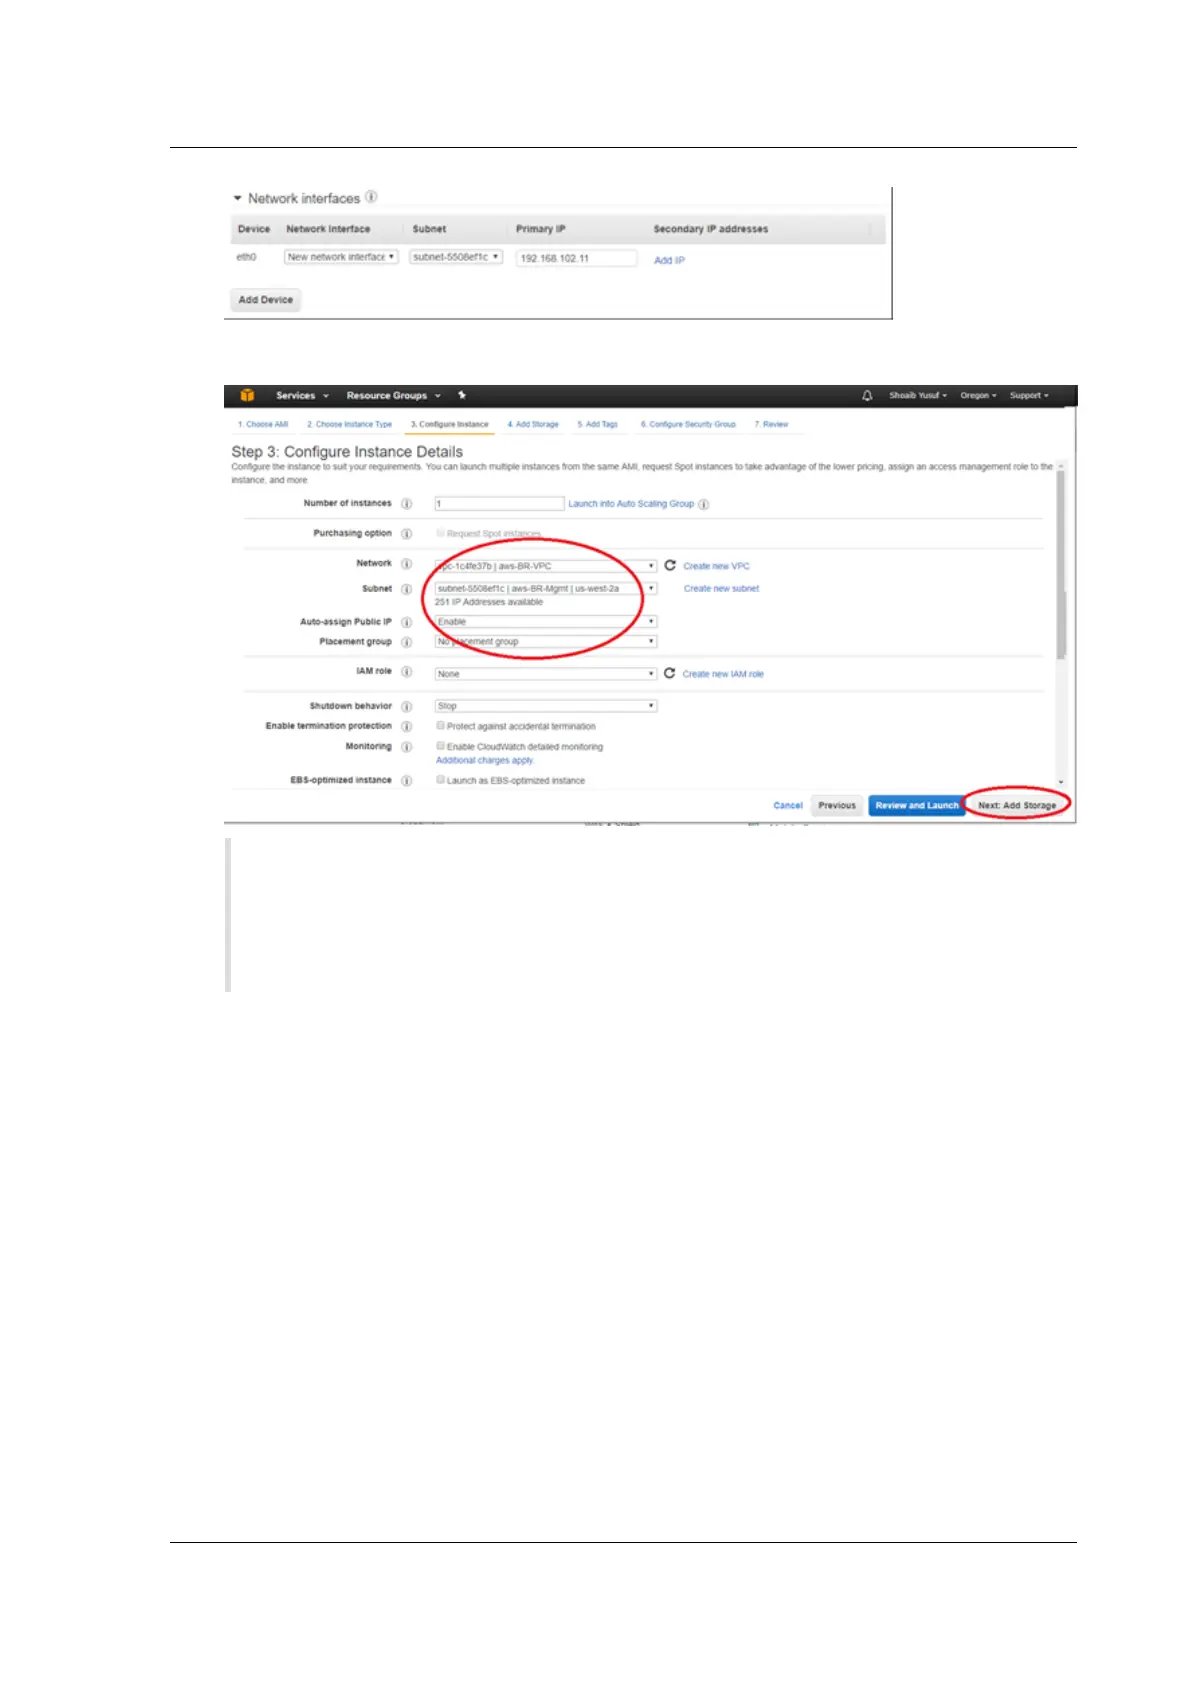Click info icon beside Subnet label
The image size is (1191, 1684).
(x=407, y=589)
